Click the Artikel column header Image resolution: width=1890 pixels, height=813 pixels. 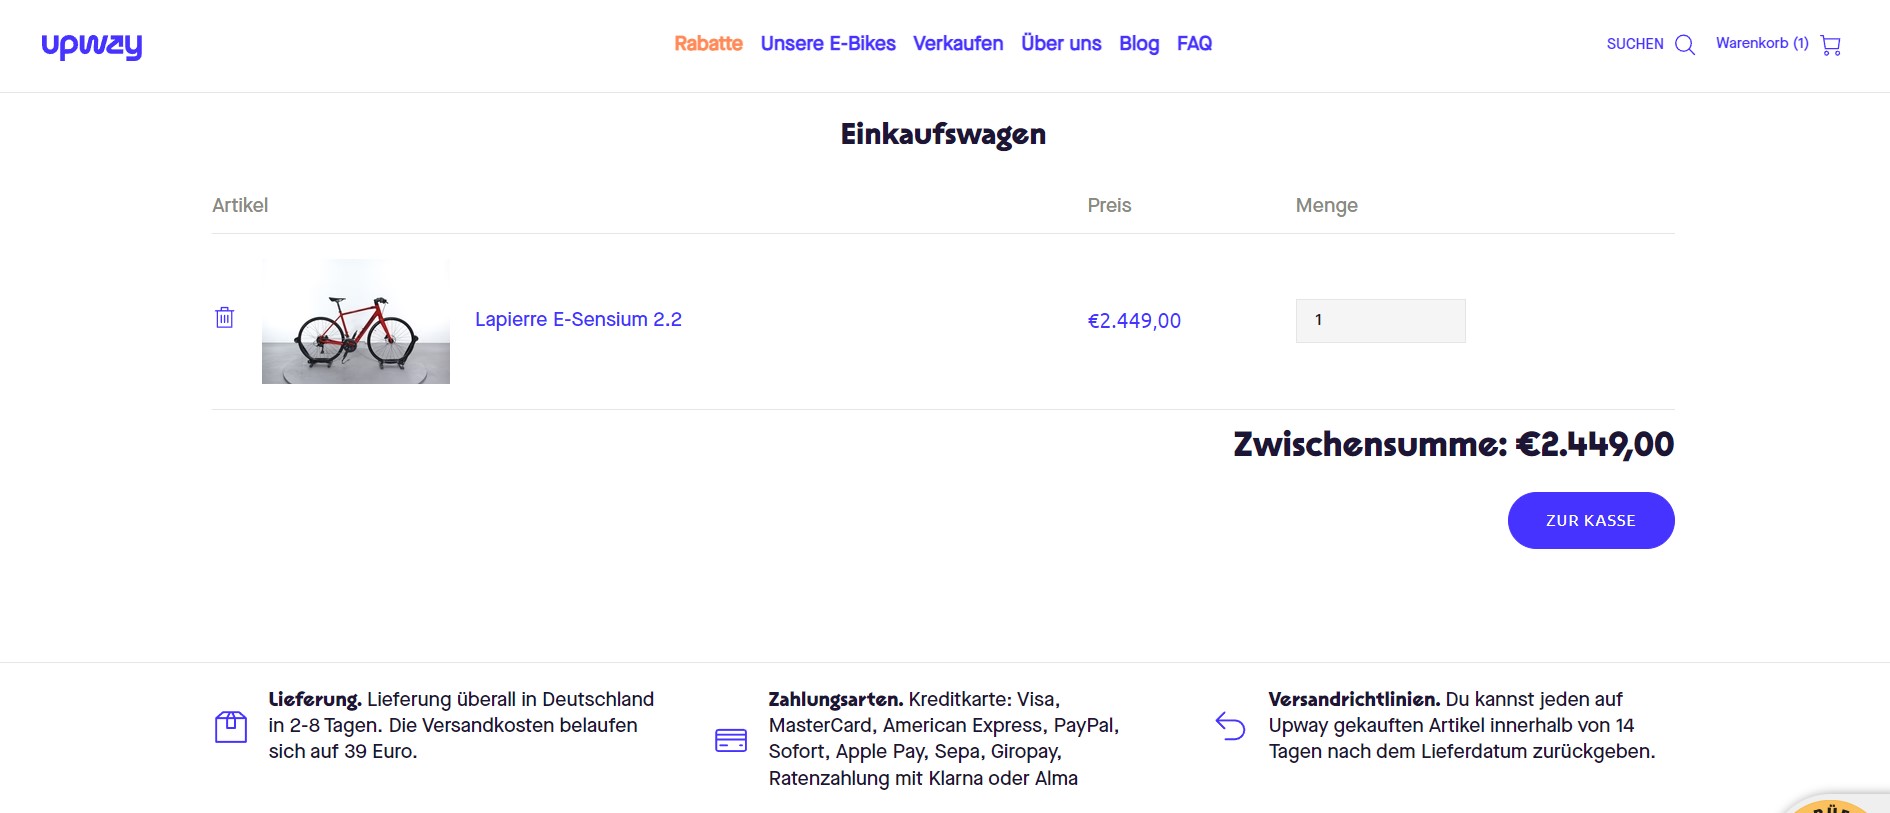[x=240, y=205]
